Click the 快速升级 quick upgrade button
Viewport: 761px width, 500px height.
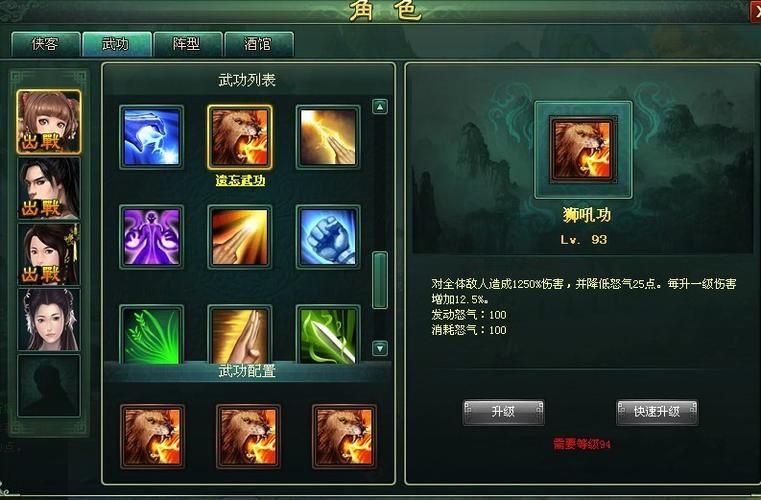657,412
